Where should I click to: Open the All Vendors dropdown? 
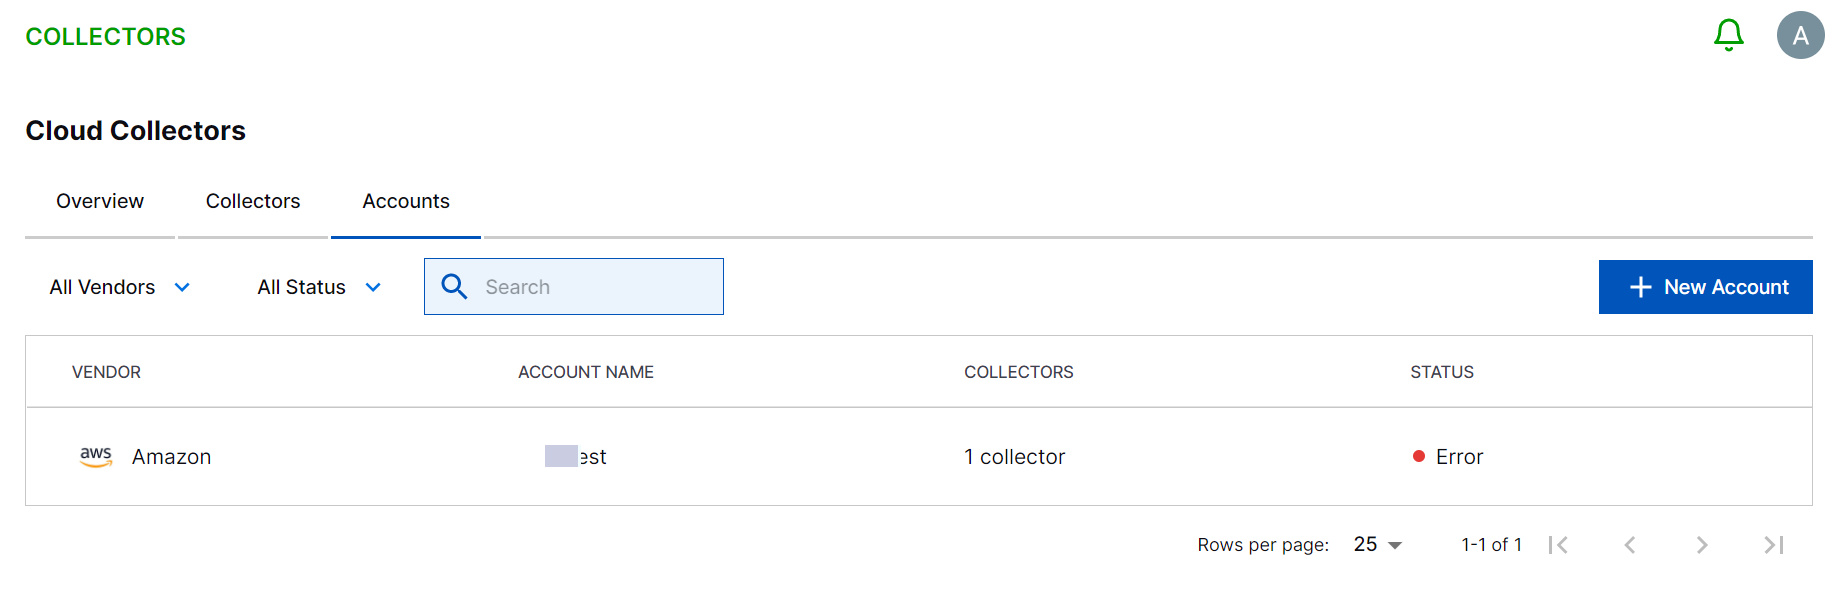(x=119, y=287)
